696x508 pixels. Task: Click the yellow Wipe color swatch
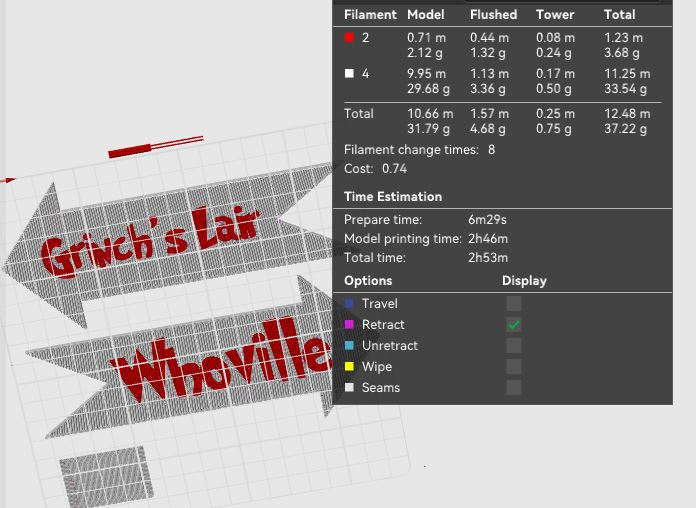[349, 366]
